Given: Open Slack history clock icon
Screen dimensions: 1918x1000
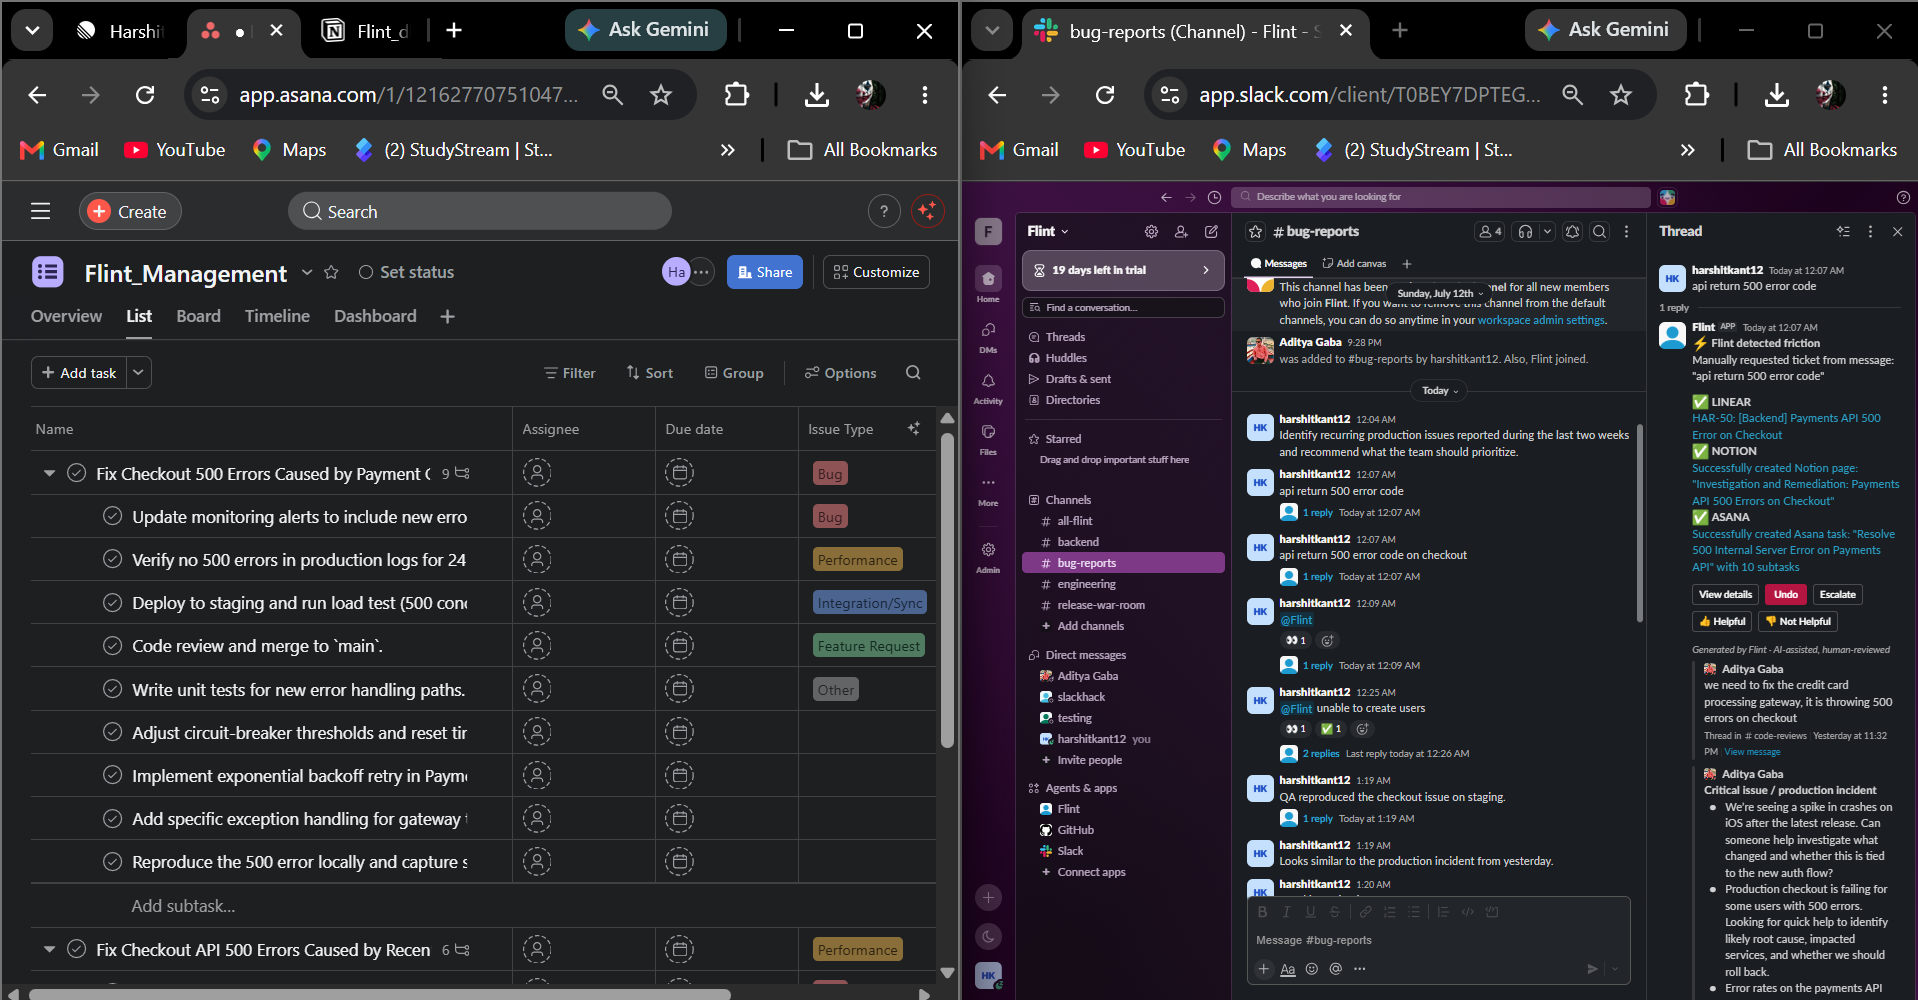Looking at the screenshot, I should (x=1214, y=197).
